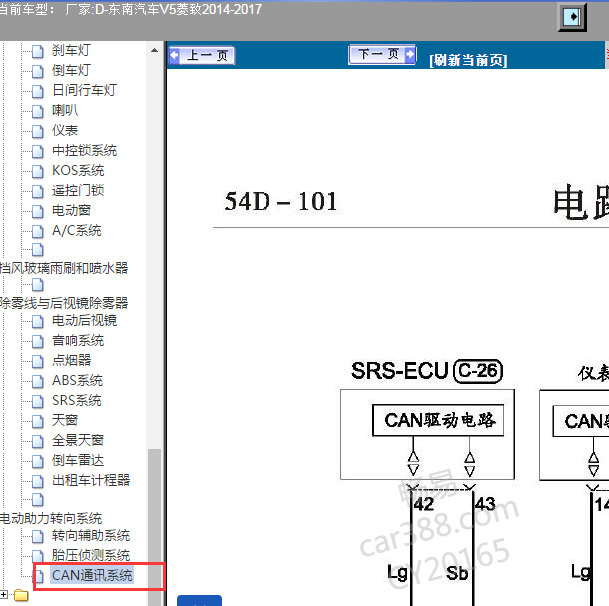The image size is (609, 606).
Task: Click the page icon beside 点烟器
Action: [38, 361]
